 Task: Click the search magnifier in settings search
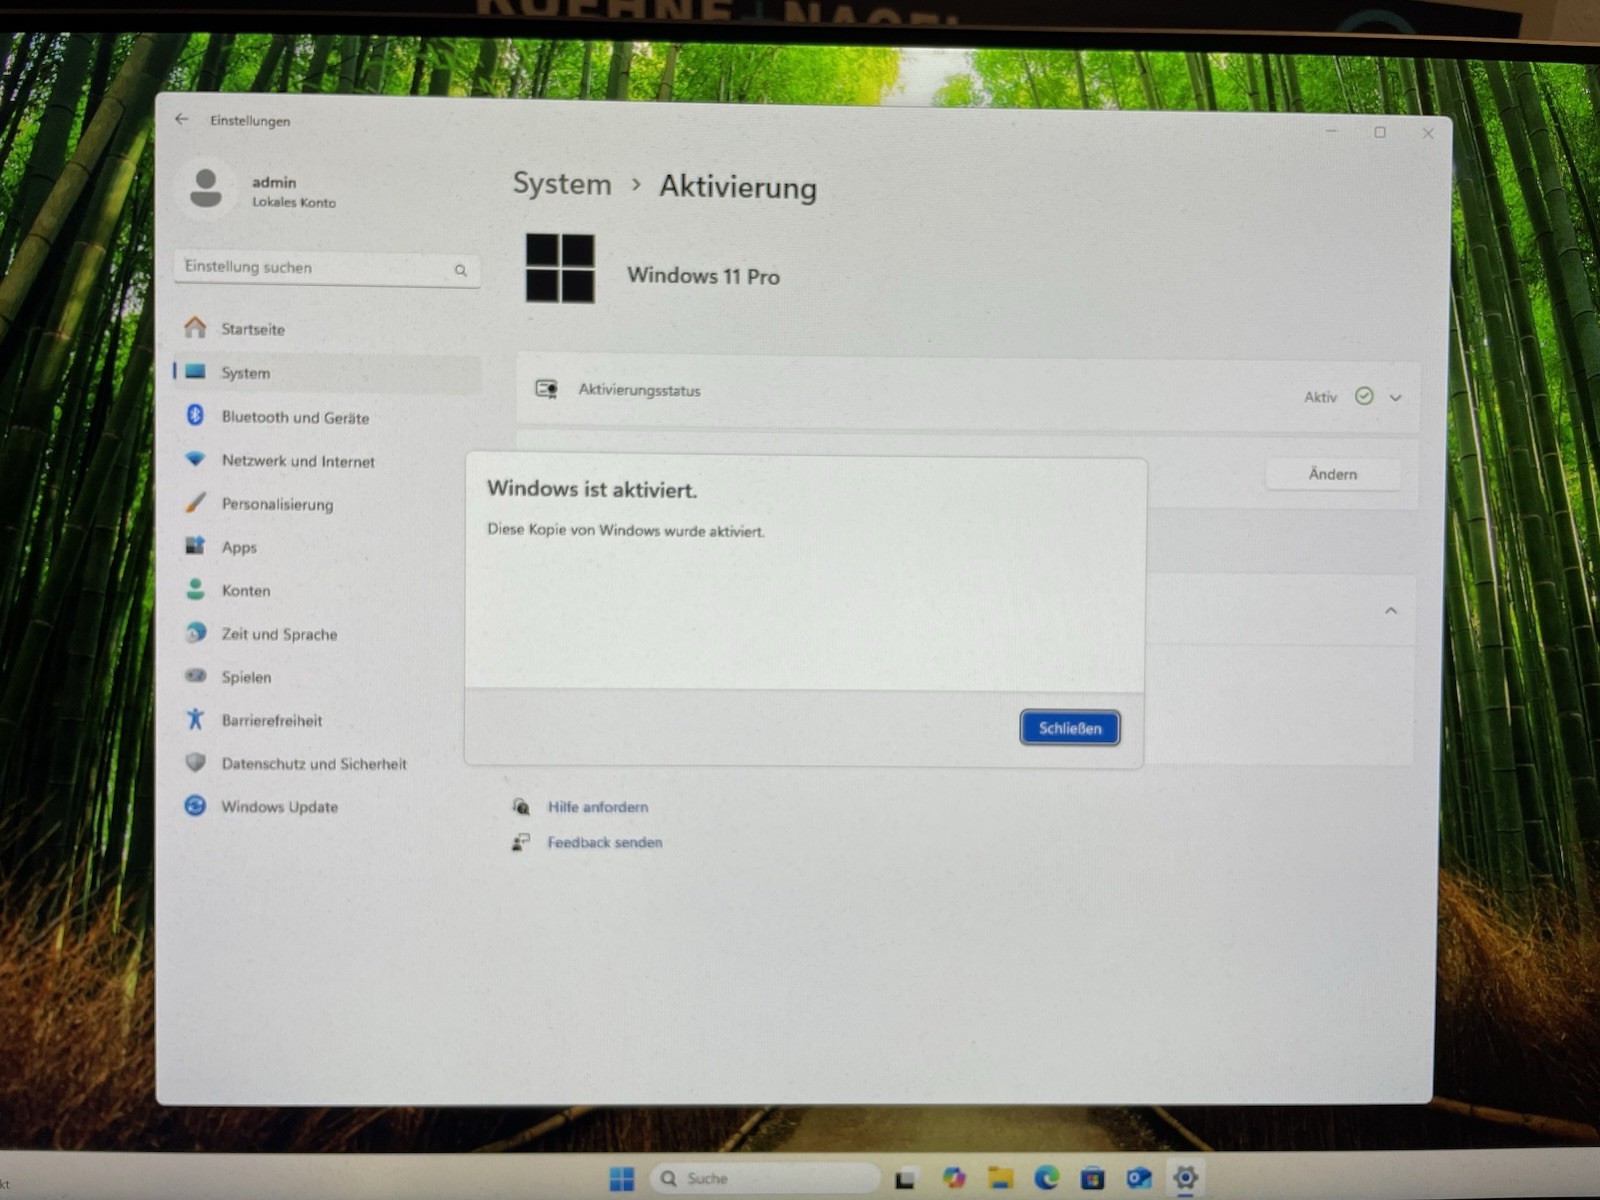pyautogui.click(x=460, y=270)
